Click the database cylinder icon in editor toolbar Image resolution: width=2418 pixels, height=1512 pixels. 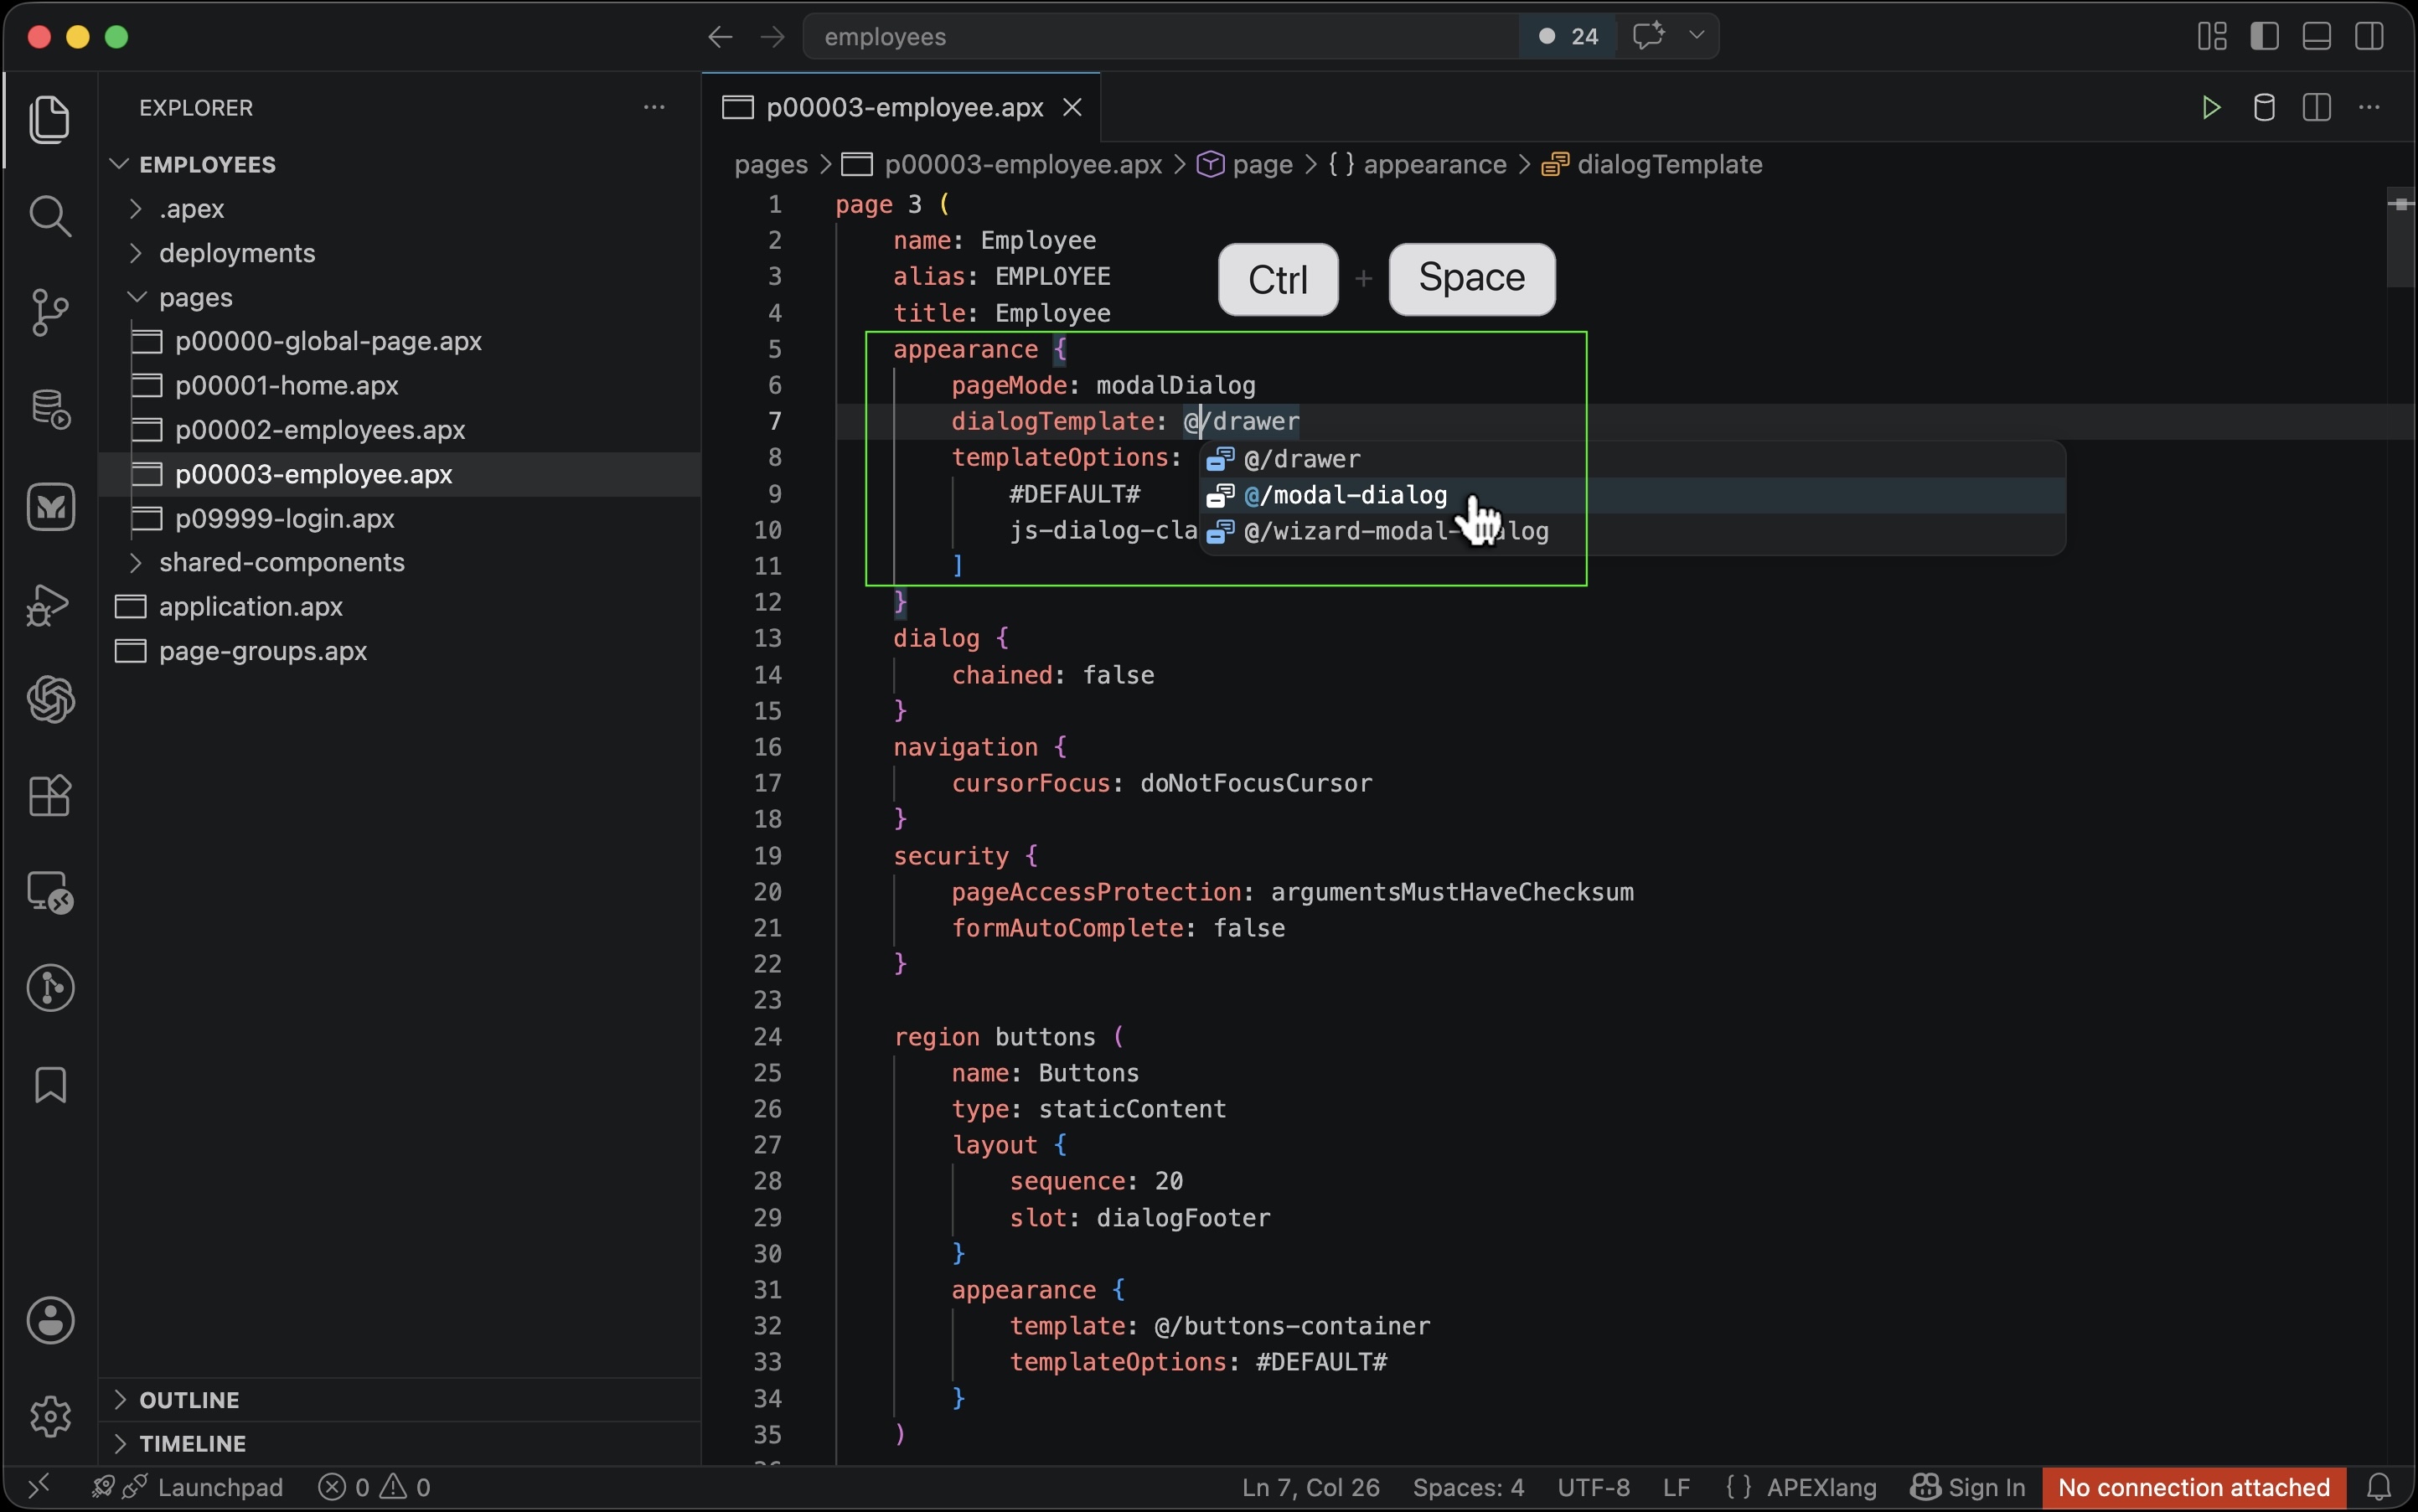[2264, 107]
